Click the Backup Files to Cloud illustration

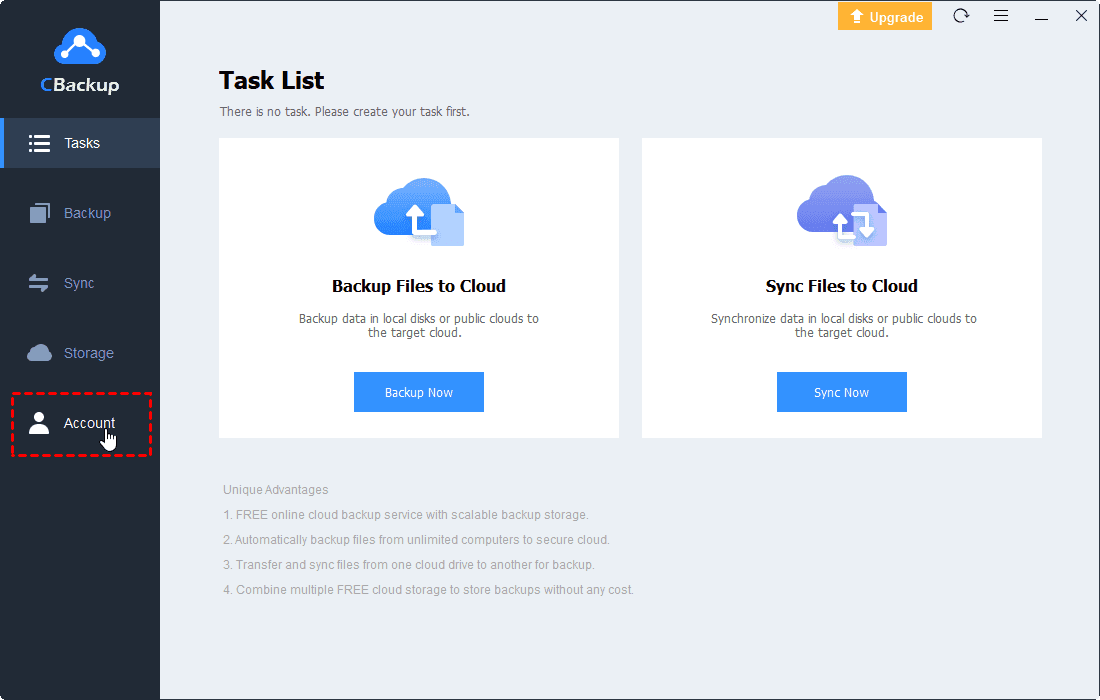pyautogui.click(x=419, y=212)
